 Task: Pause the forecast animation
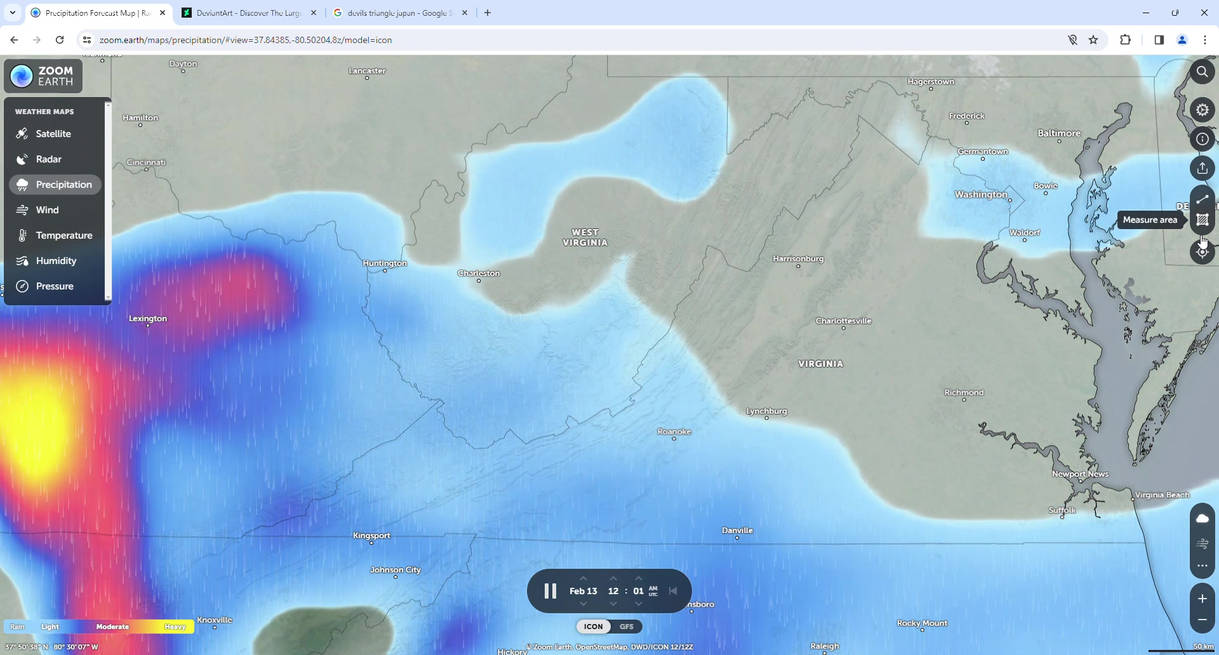coord(550,590)
